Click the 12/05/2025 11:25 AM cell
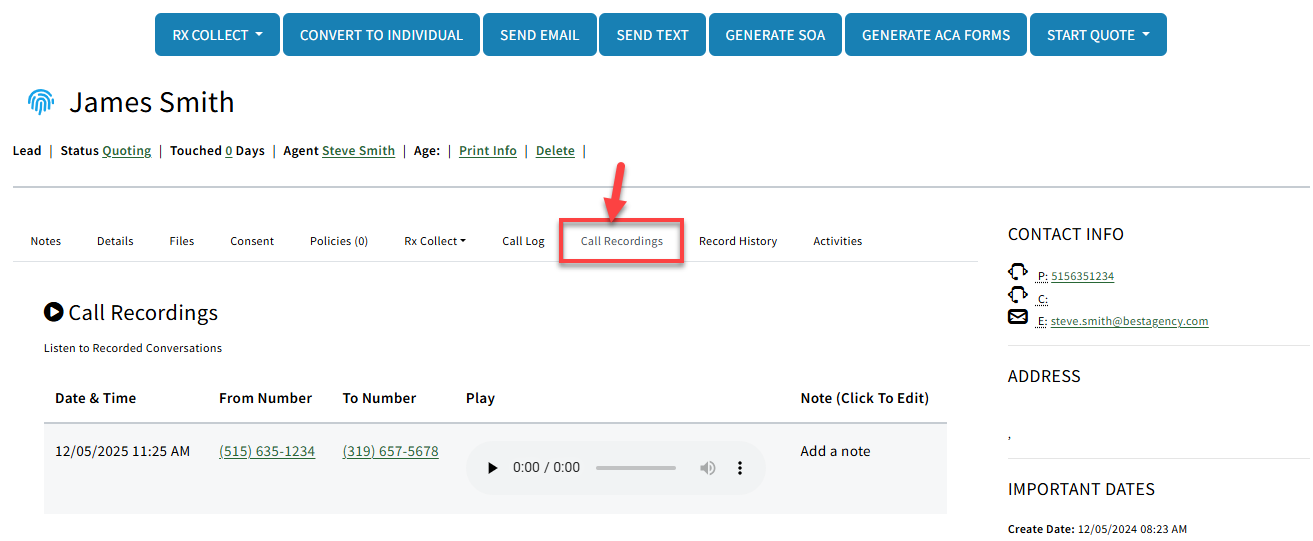 point(122,451)
